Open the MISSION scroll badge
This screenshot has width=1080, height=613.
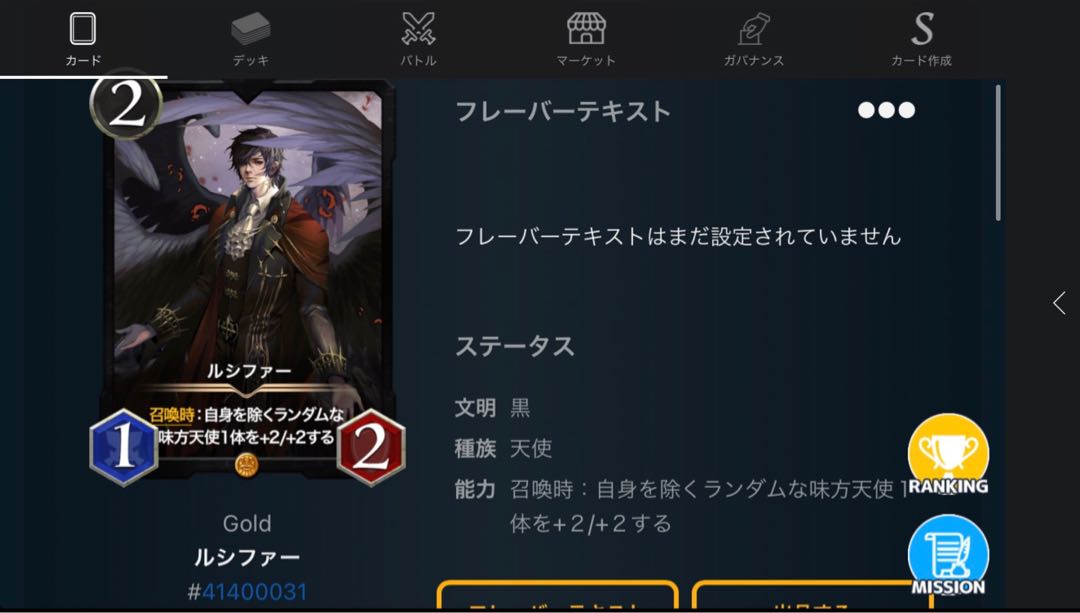click(948, 556)
